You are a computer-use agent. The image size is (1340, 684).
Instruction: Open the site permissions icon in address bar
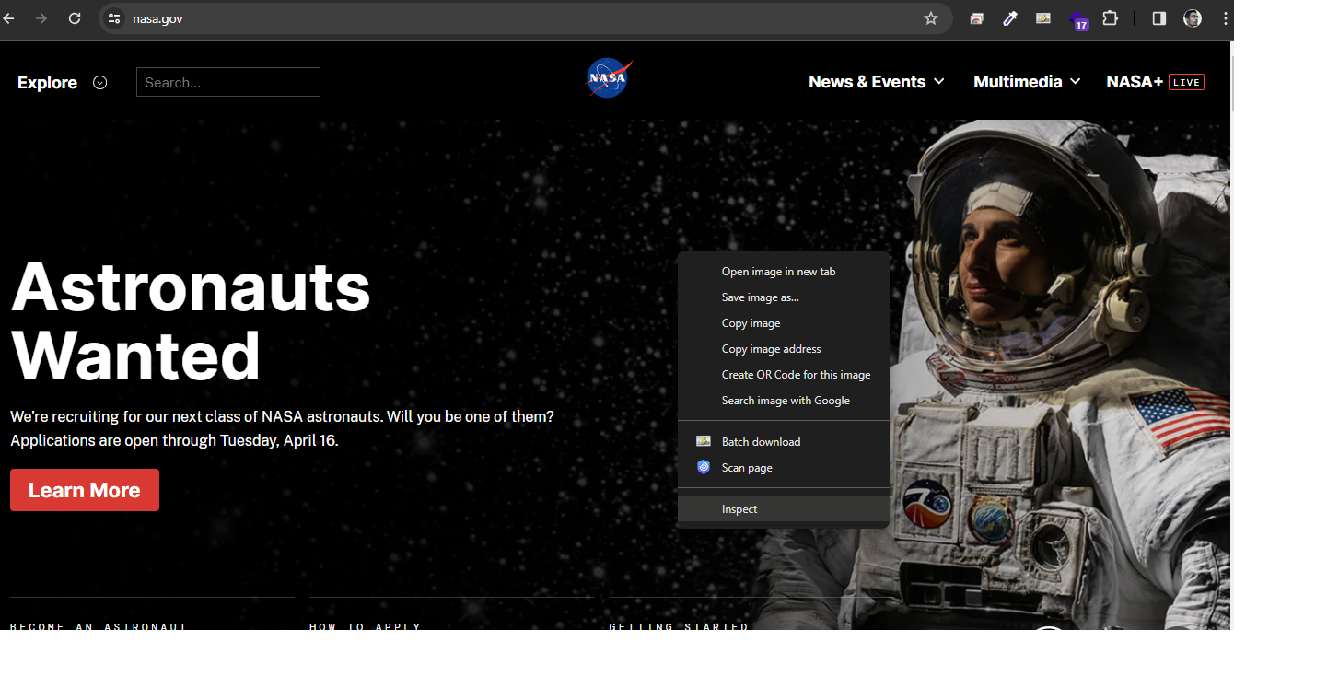(113, 18)
